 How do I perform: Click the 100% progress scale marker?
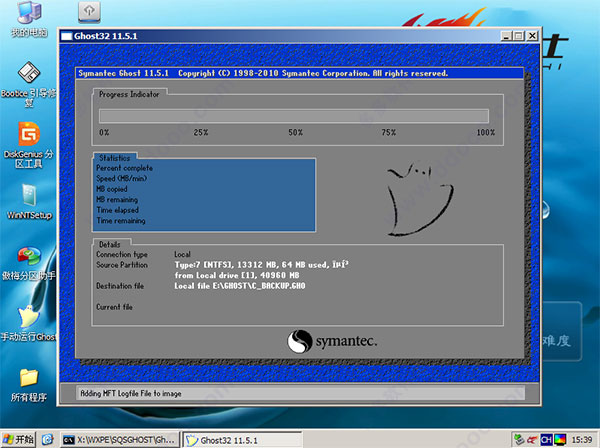(x=486, y=132)
